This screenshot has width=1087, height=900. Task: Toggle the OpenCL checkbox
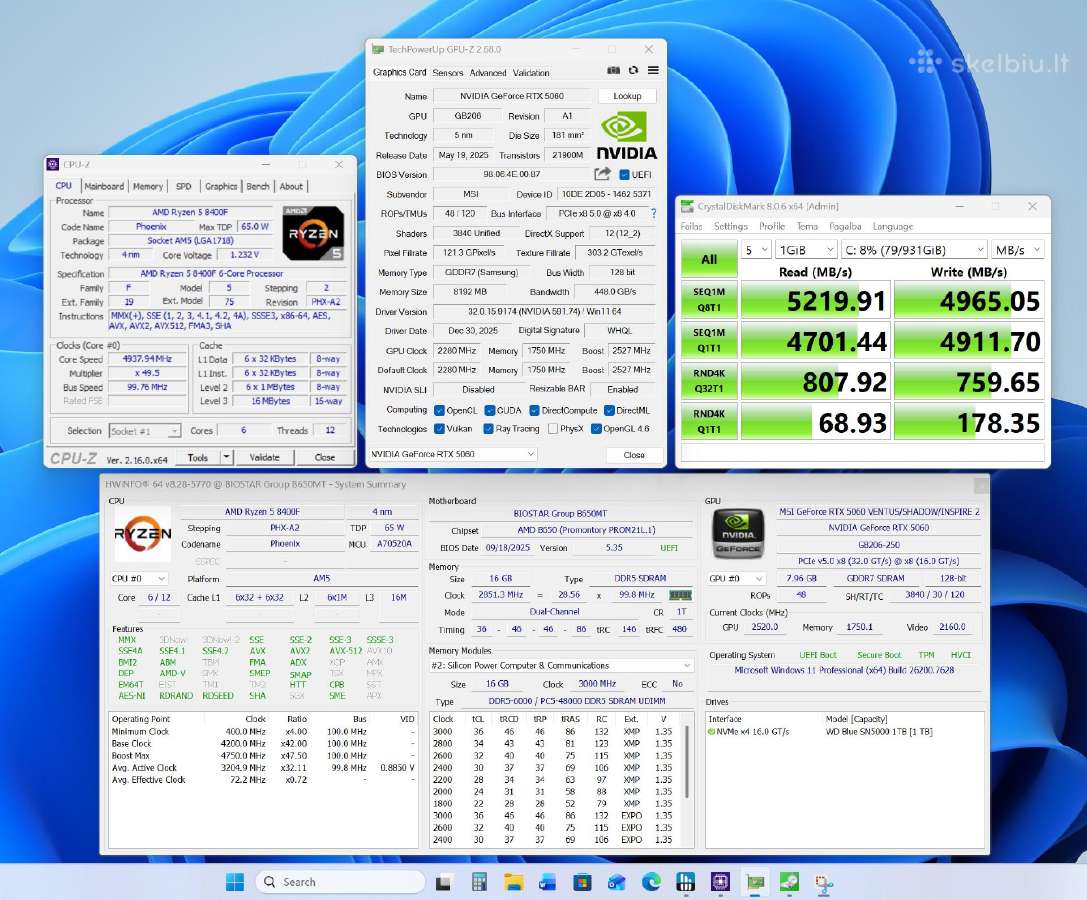point(439,410)
